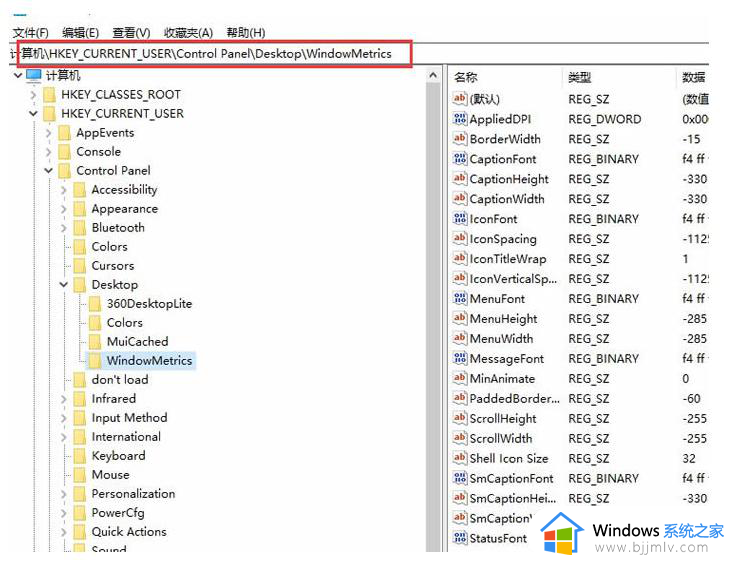Click the AppliedDPI DWORD value icon
The height and width of the screenshot is (561, 729).
pos(460,119)
